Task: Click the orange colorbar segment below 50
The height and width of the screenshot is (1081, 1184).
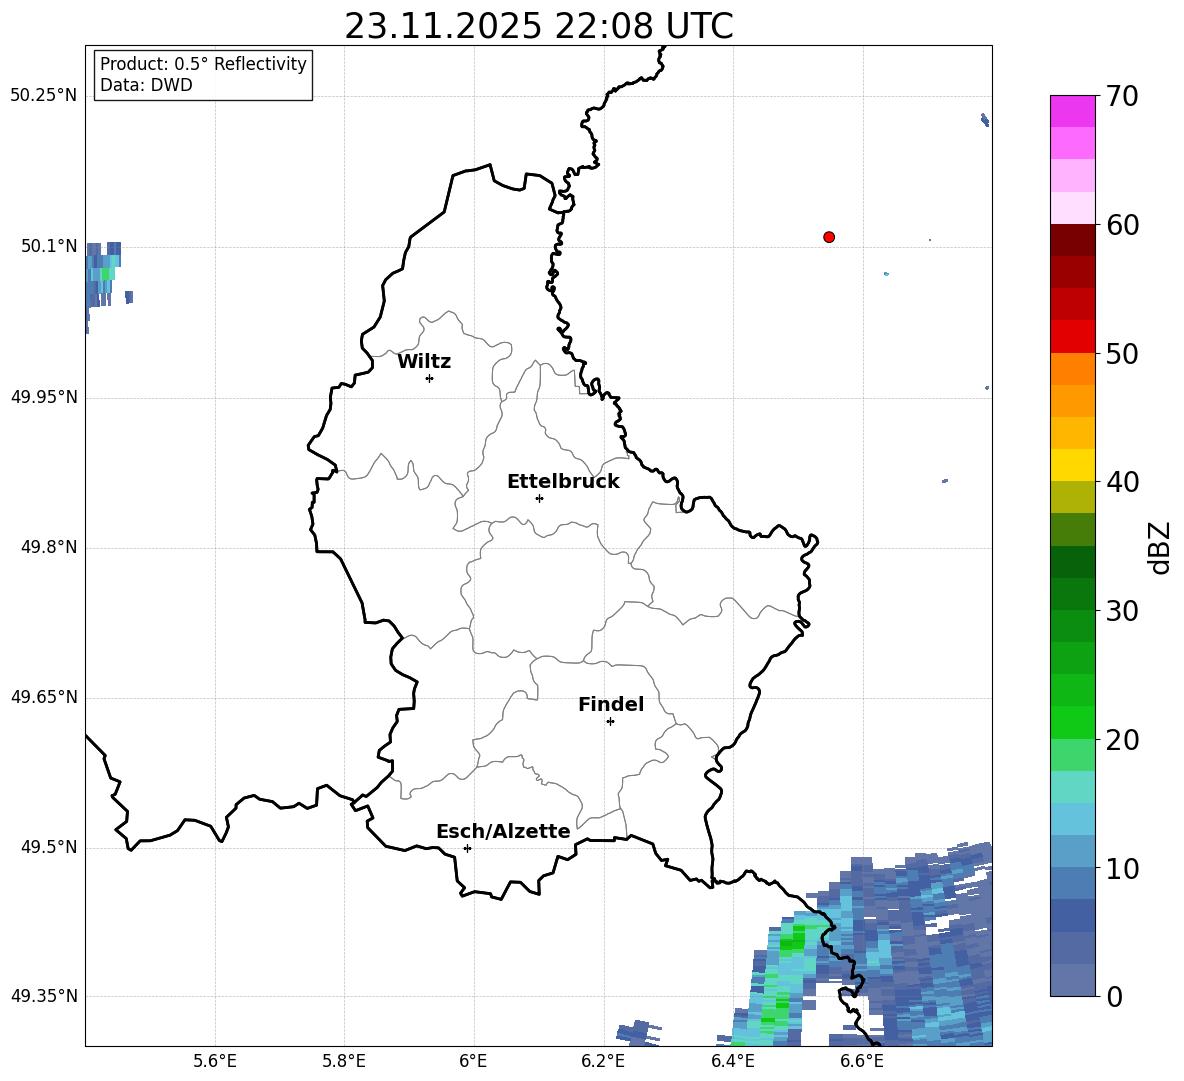Action: (1072, 369)
